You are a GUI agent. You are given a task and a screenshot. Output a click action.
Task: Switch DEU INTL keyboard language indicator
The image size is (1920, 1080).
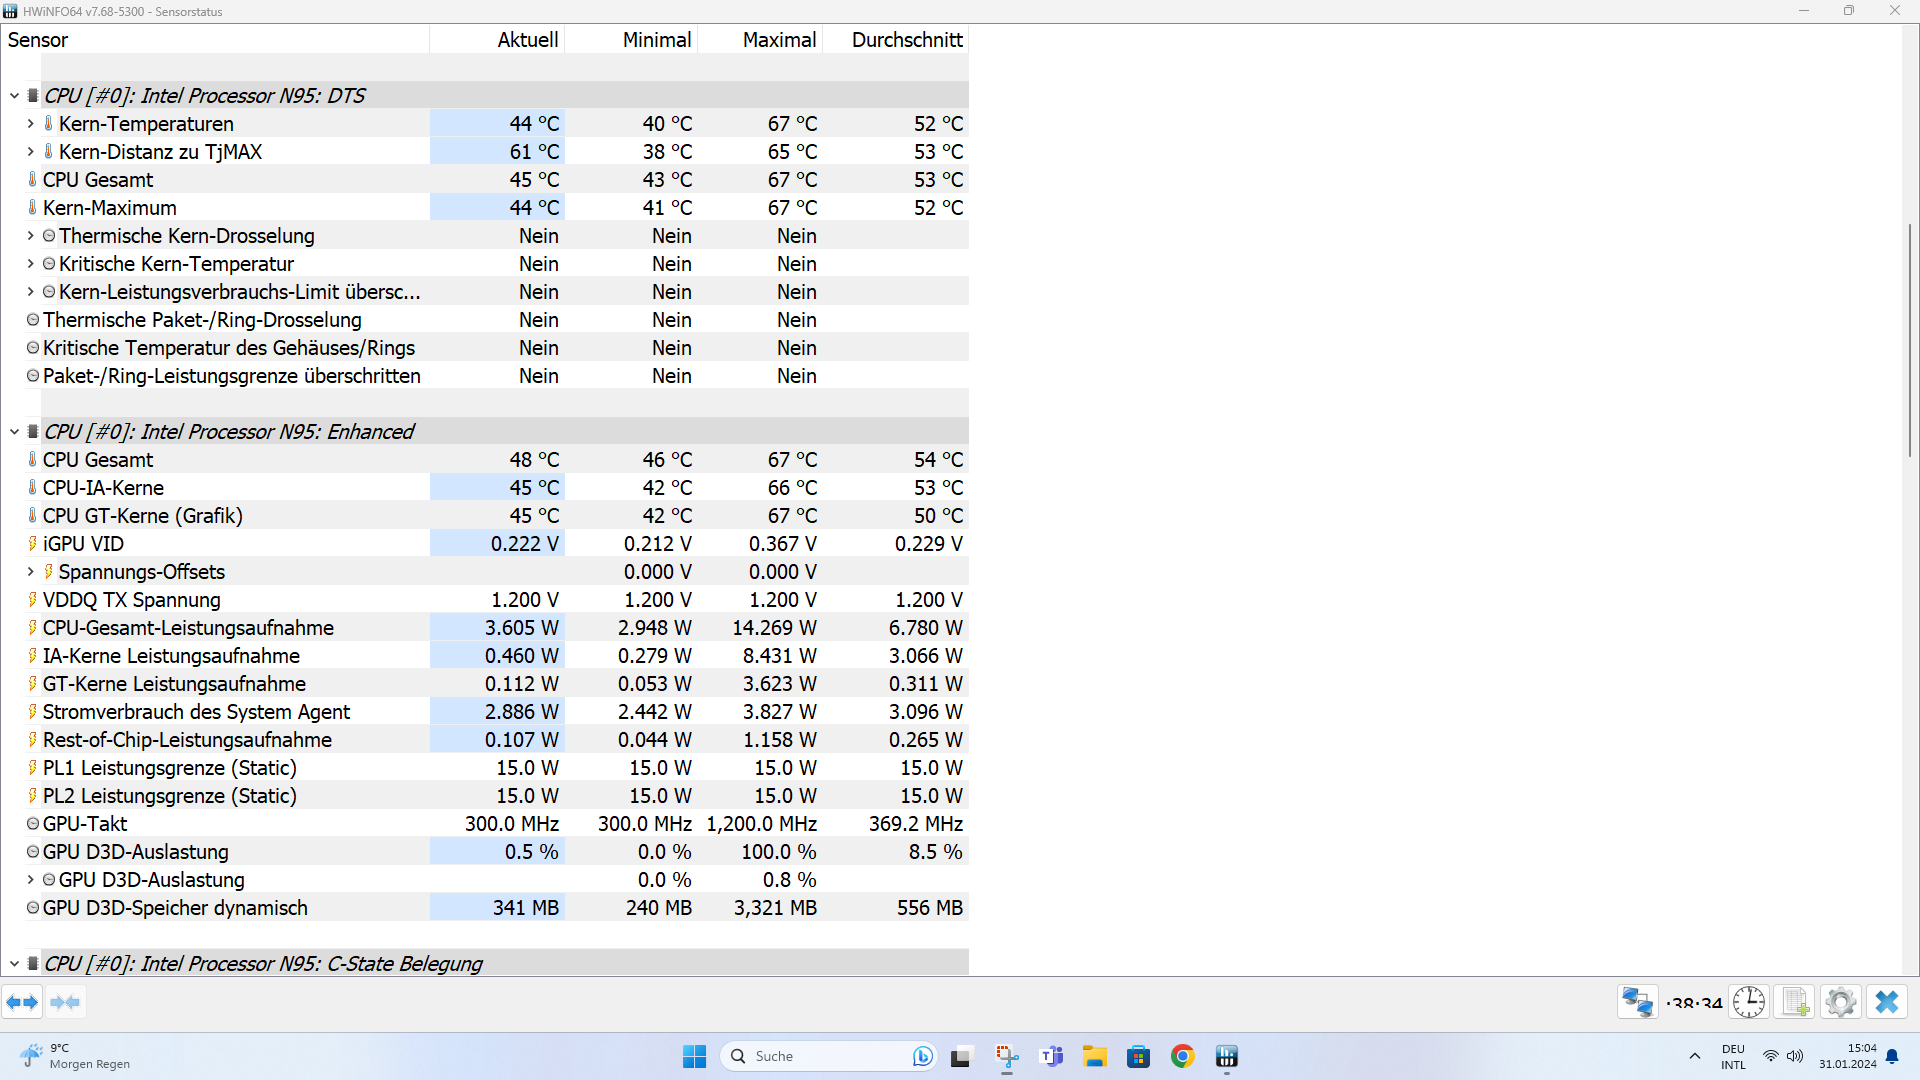1733,1056
